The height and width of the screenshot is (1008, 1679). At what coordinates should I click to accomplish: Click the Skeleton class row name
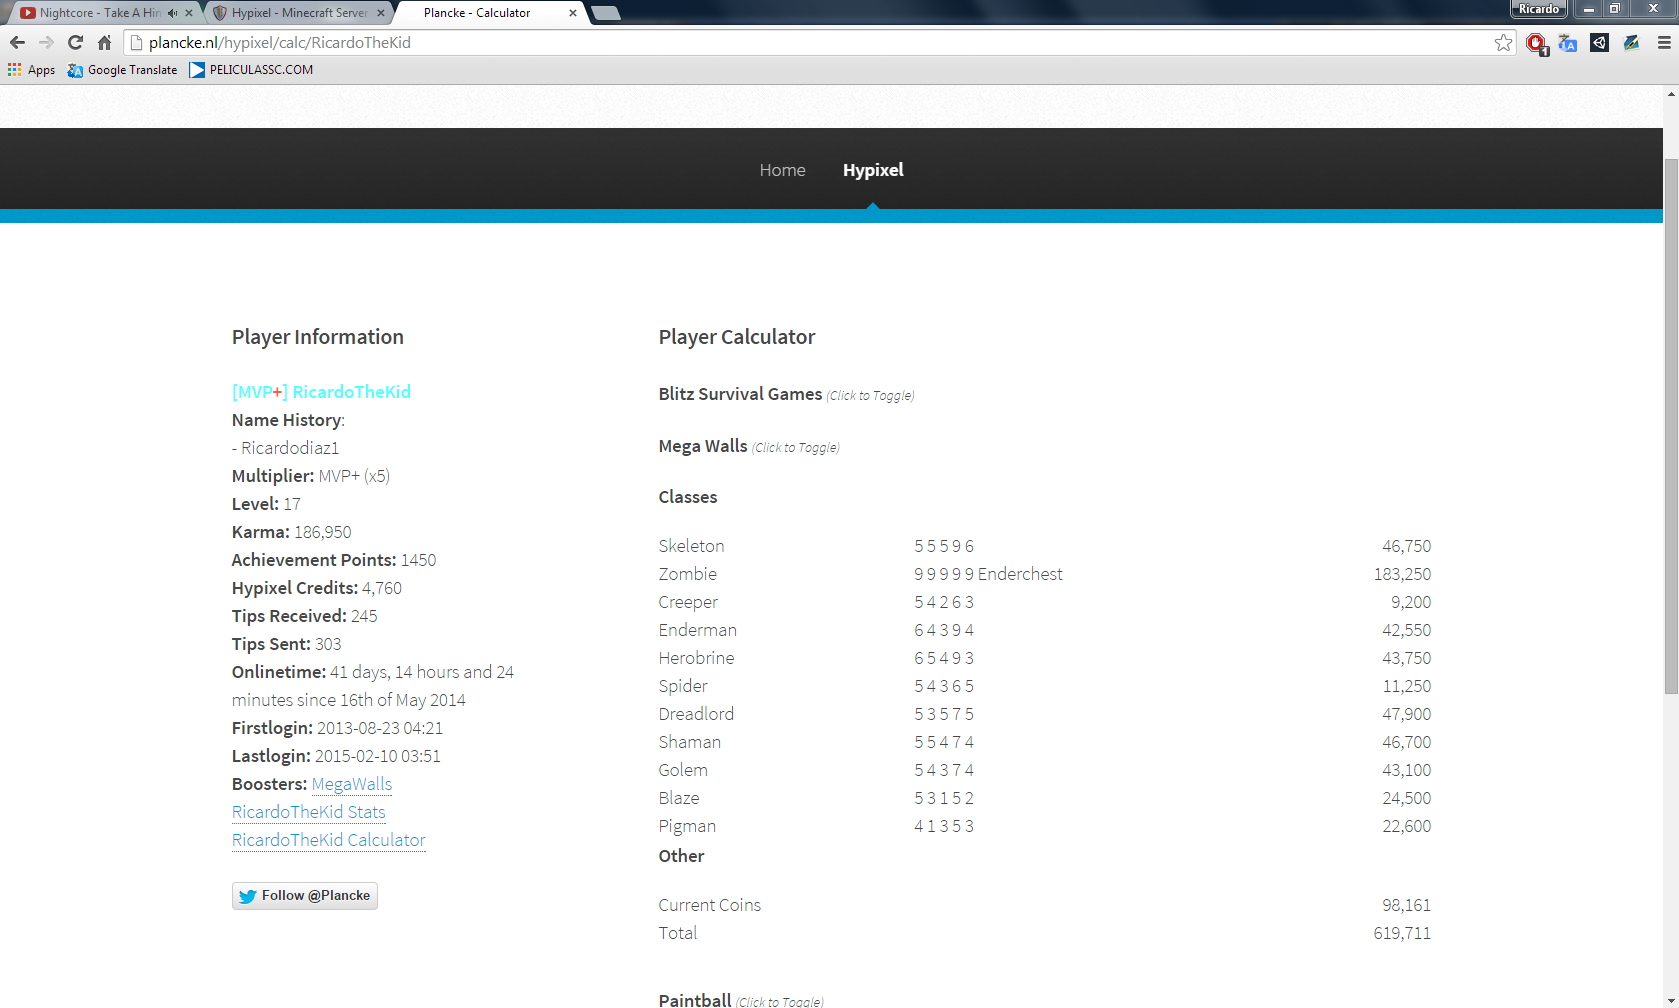(x=691, y=546)
